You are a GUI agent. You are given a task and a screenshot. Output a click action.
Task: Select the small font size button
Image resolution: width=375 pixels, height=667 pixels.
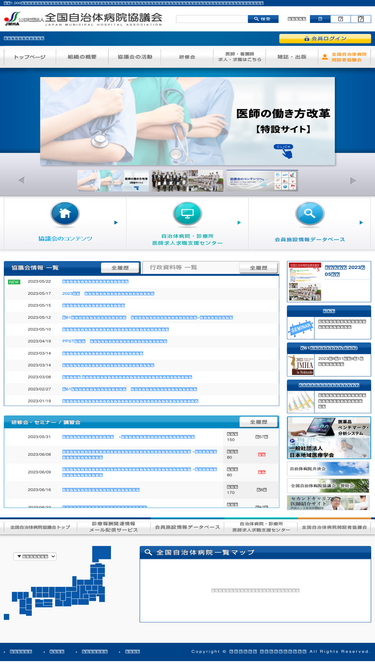(320, 19)
